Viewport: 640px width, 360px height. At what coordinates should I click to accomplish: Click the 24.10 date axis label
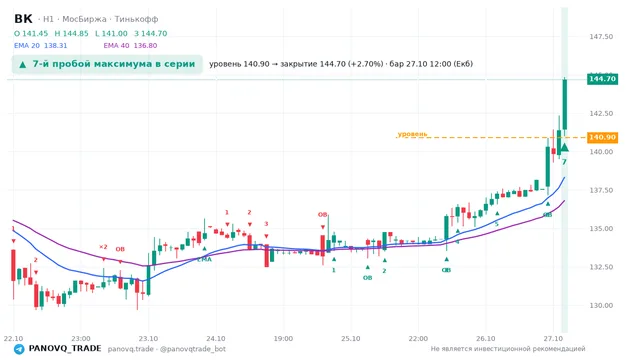216,339
